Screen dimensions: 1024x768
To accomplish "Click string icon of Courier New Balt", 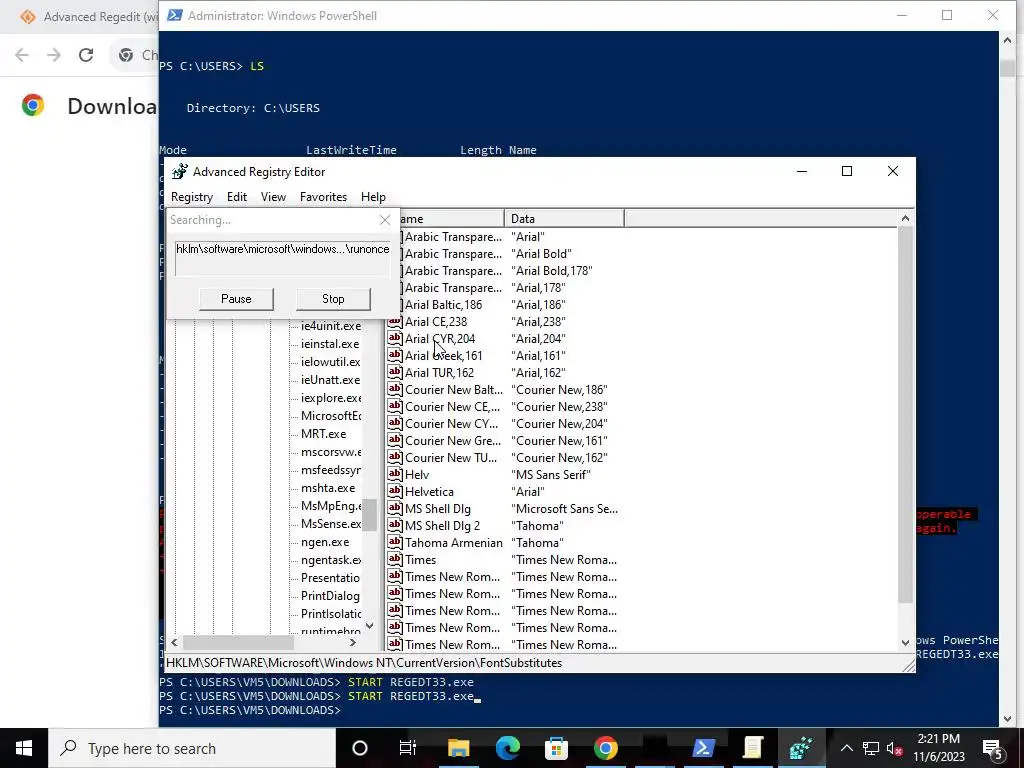I will pos(394,389).
